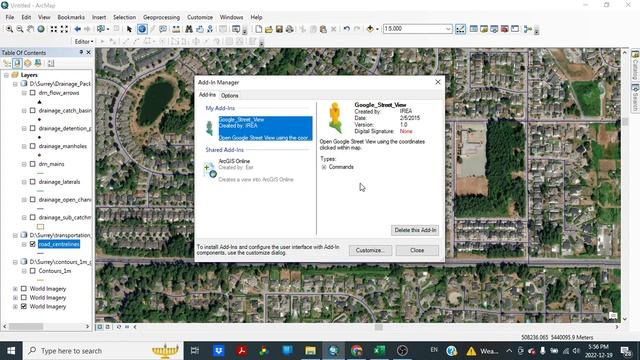Uncheck the checked World Imagery layer
This screenshot has height=360, width=640.
pyautogui.click(x=24, y=307)
